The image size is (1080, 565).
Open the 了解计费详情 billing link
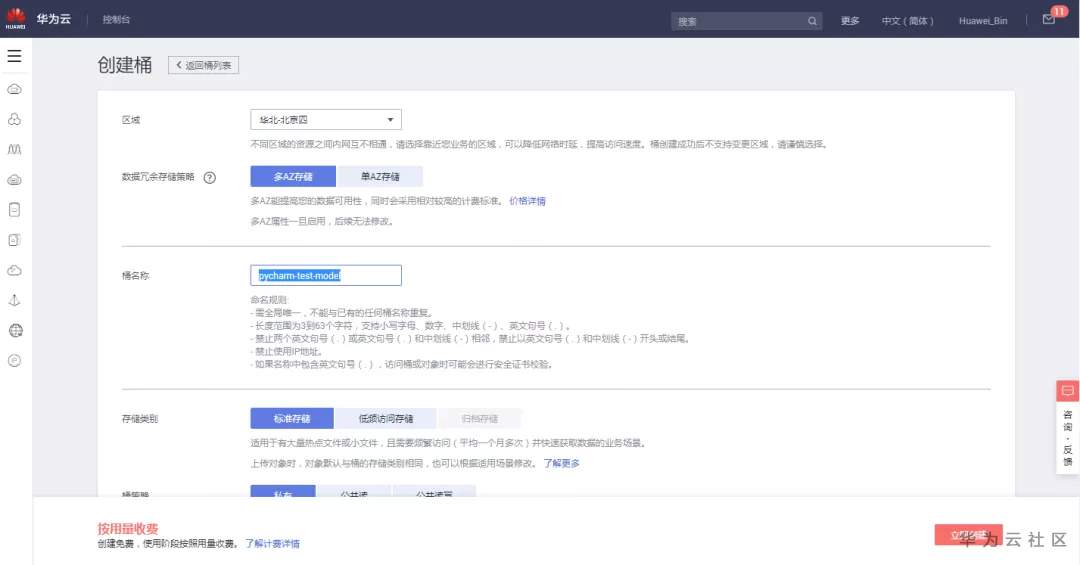tap(272, 544)
